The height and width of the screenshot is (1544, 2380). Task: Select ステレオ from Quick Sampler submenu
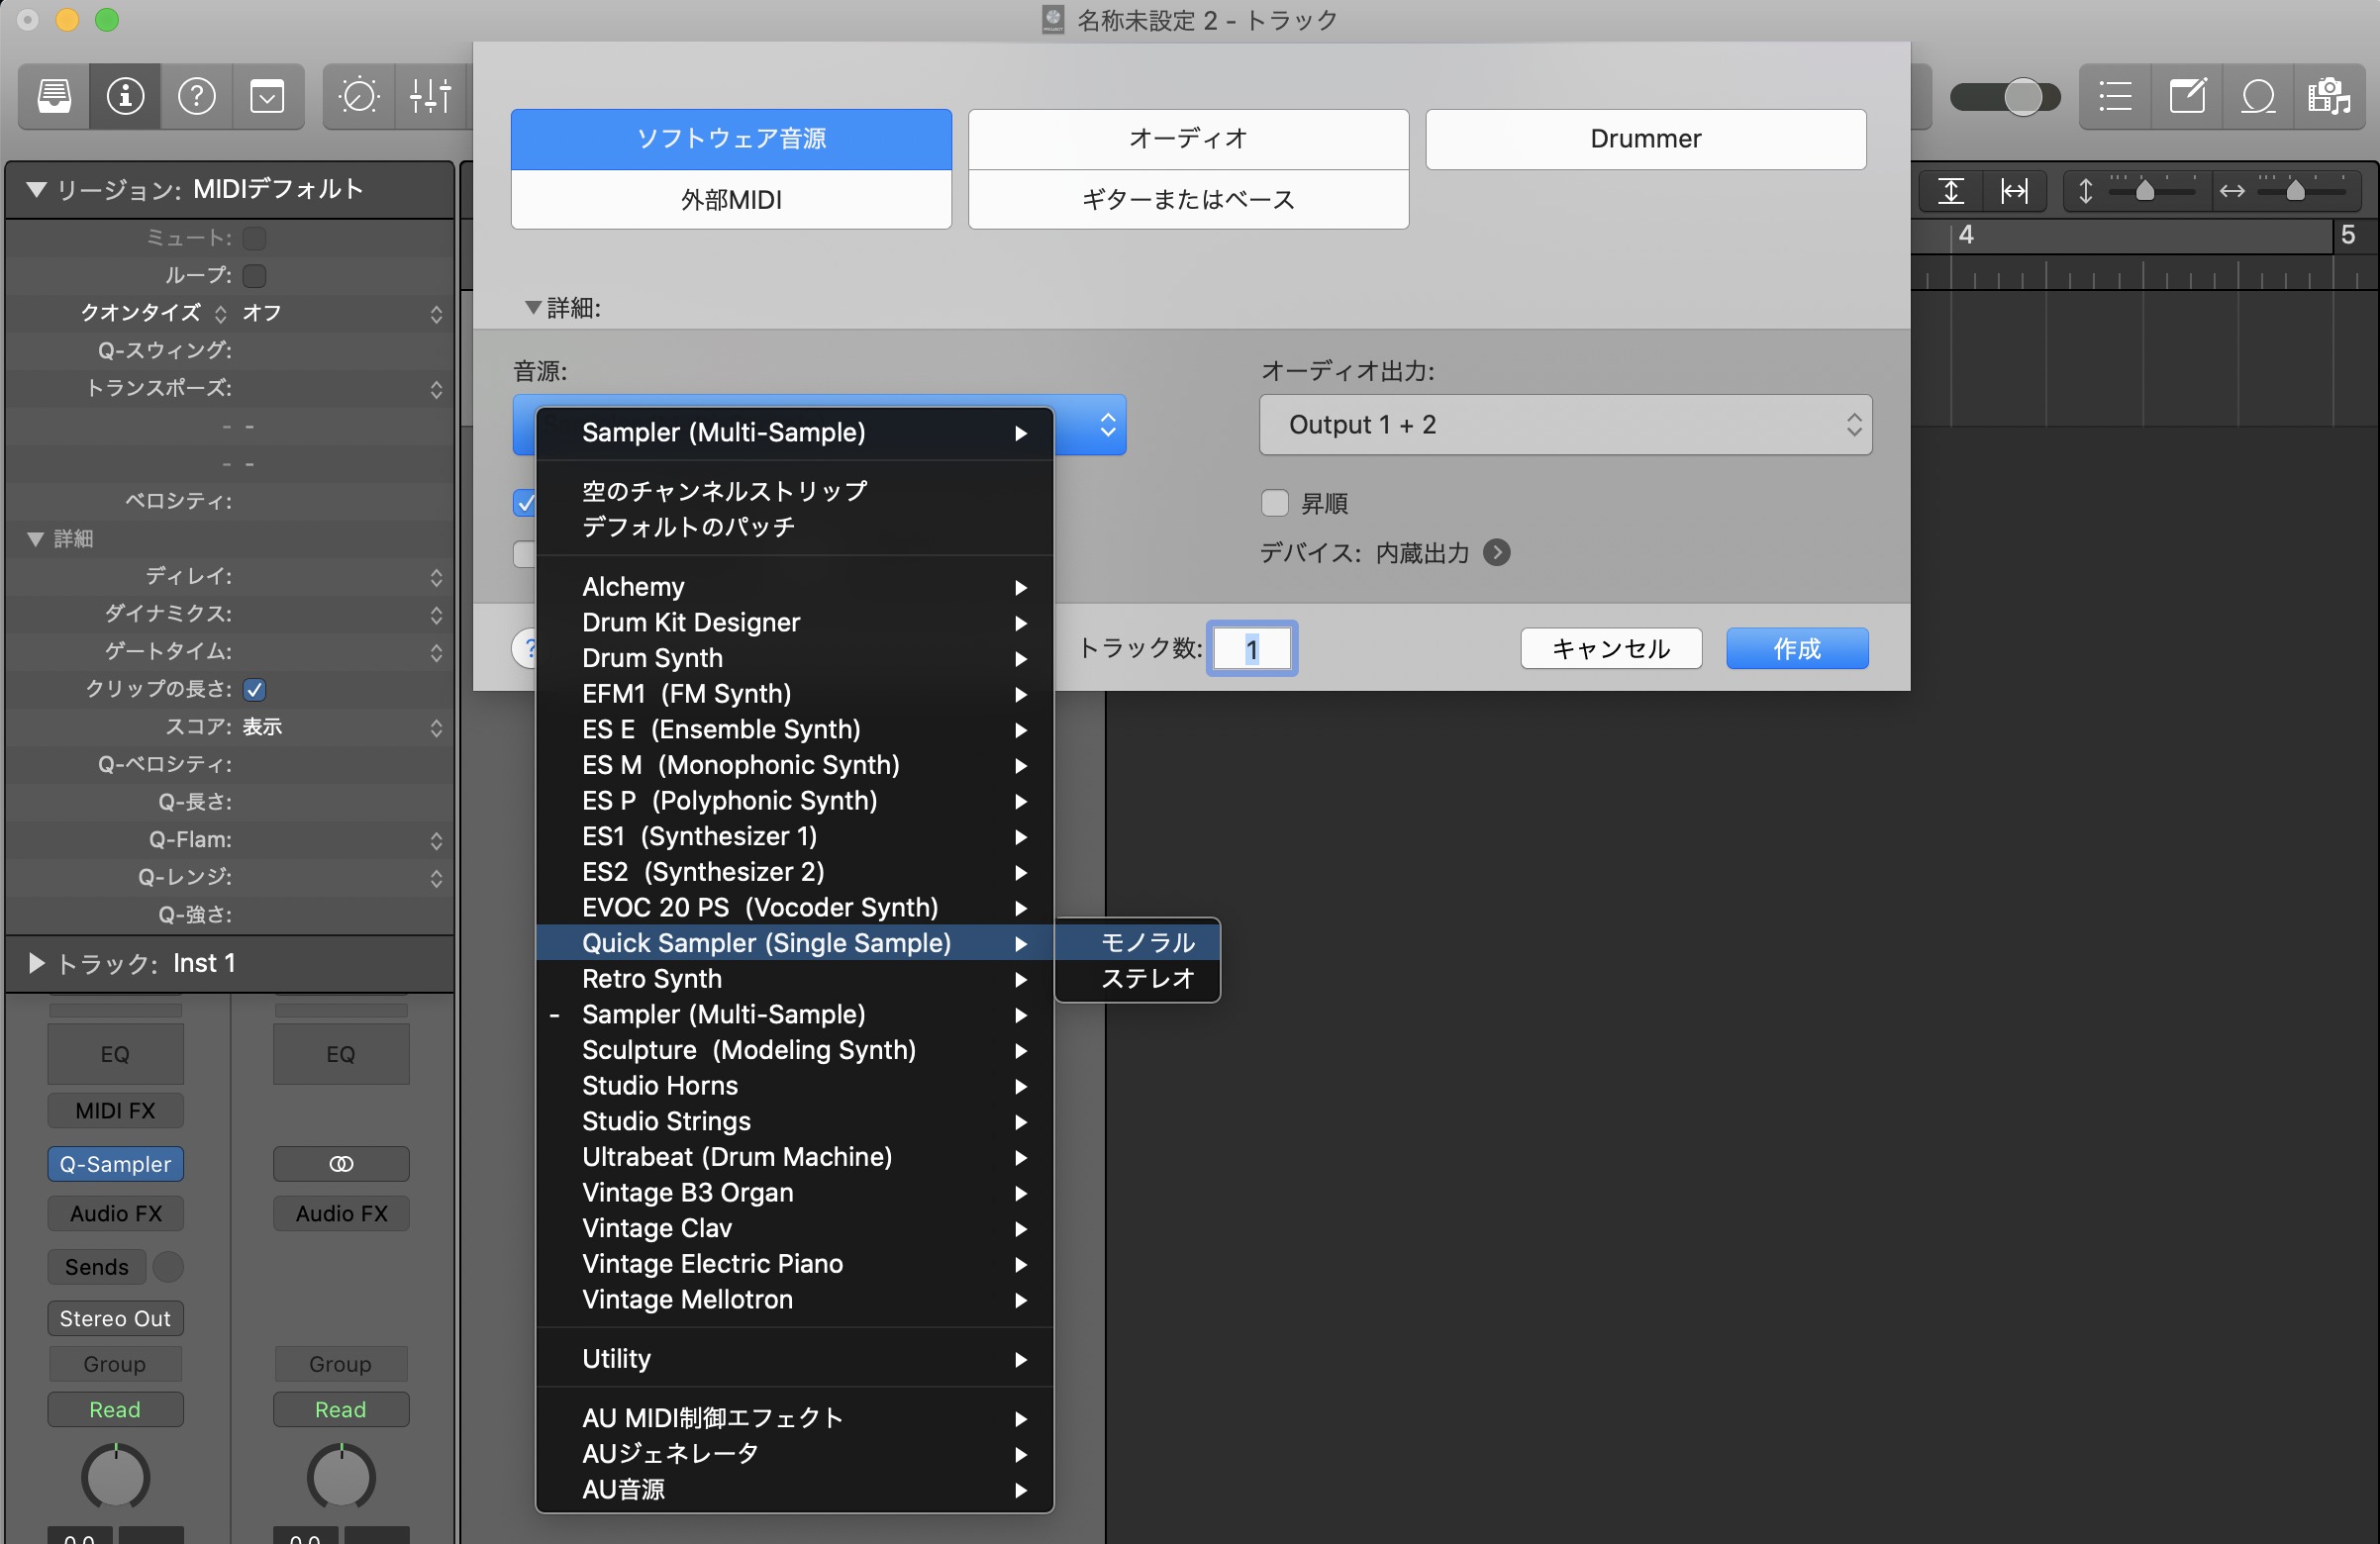[x=1141, y=977]
